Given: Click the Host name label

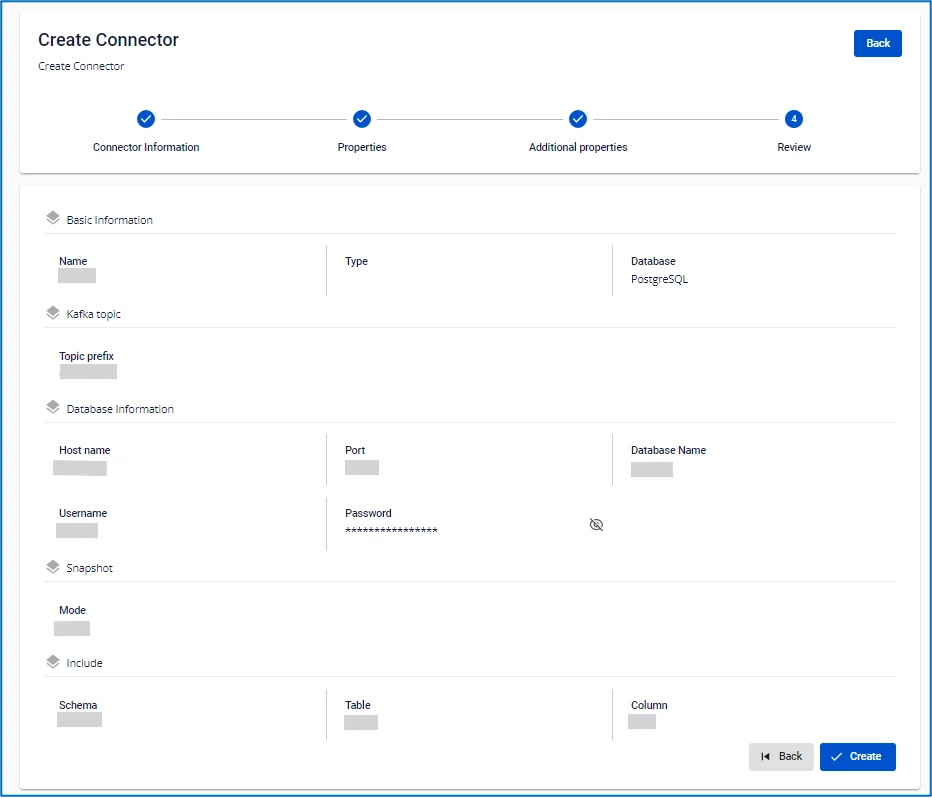Looking at the screenshot, I should [84, 450].
